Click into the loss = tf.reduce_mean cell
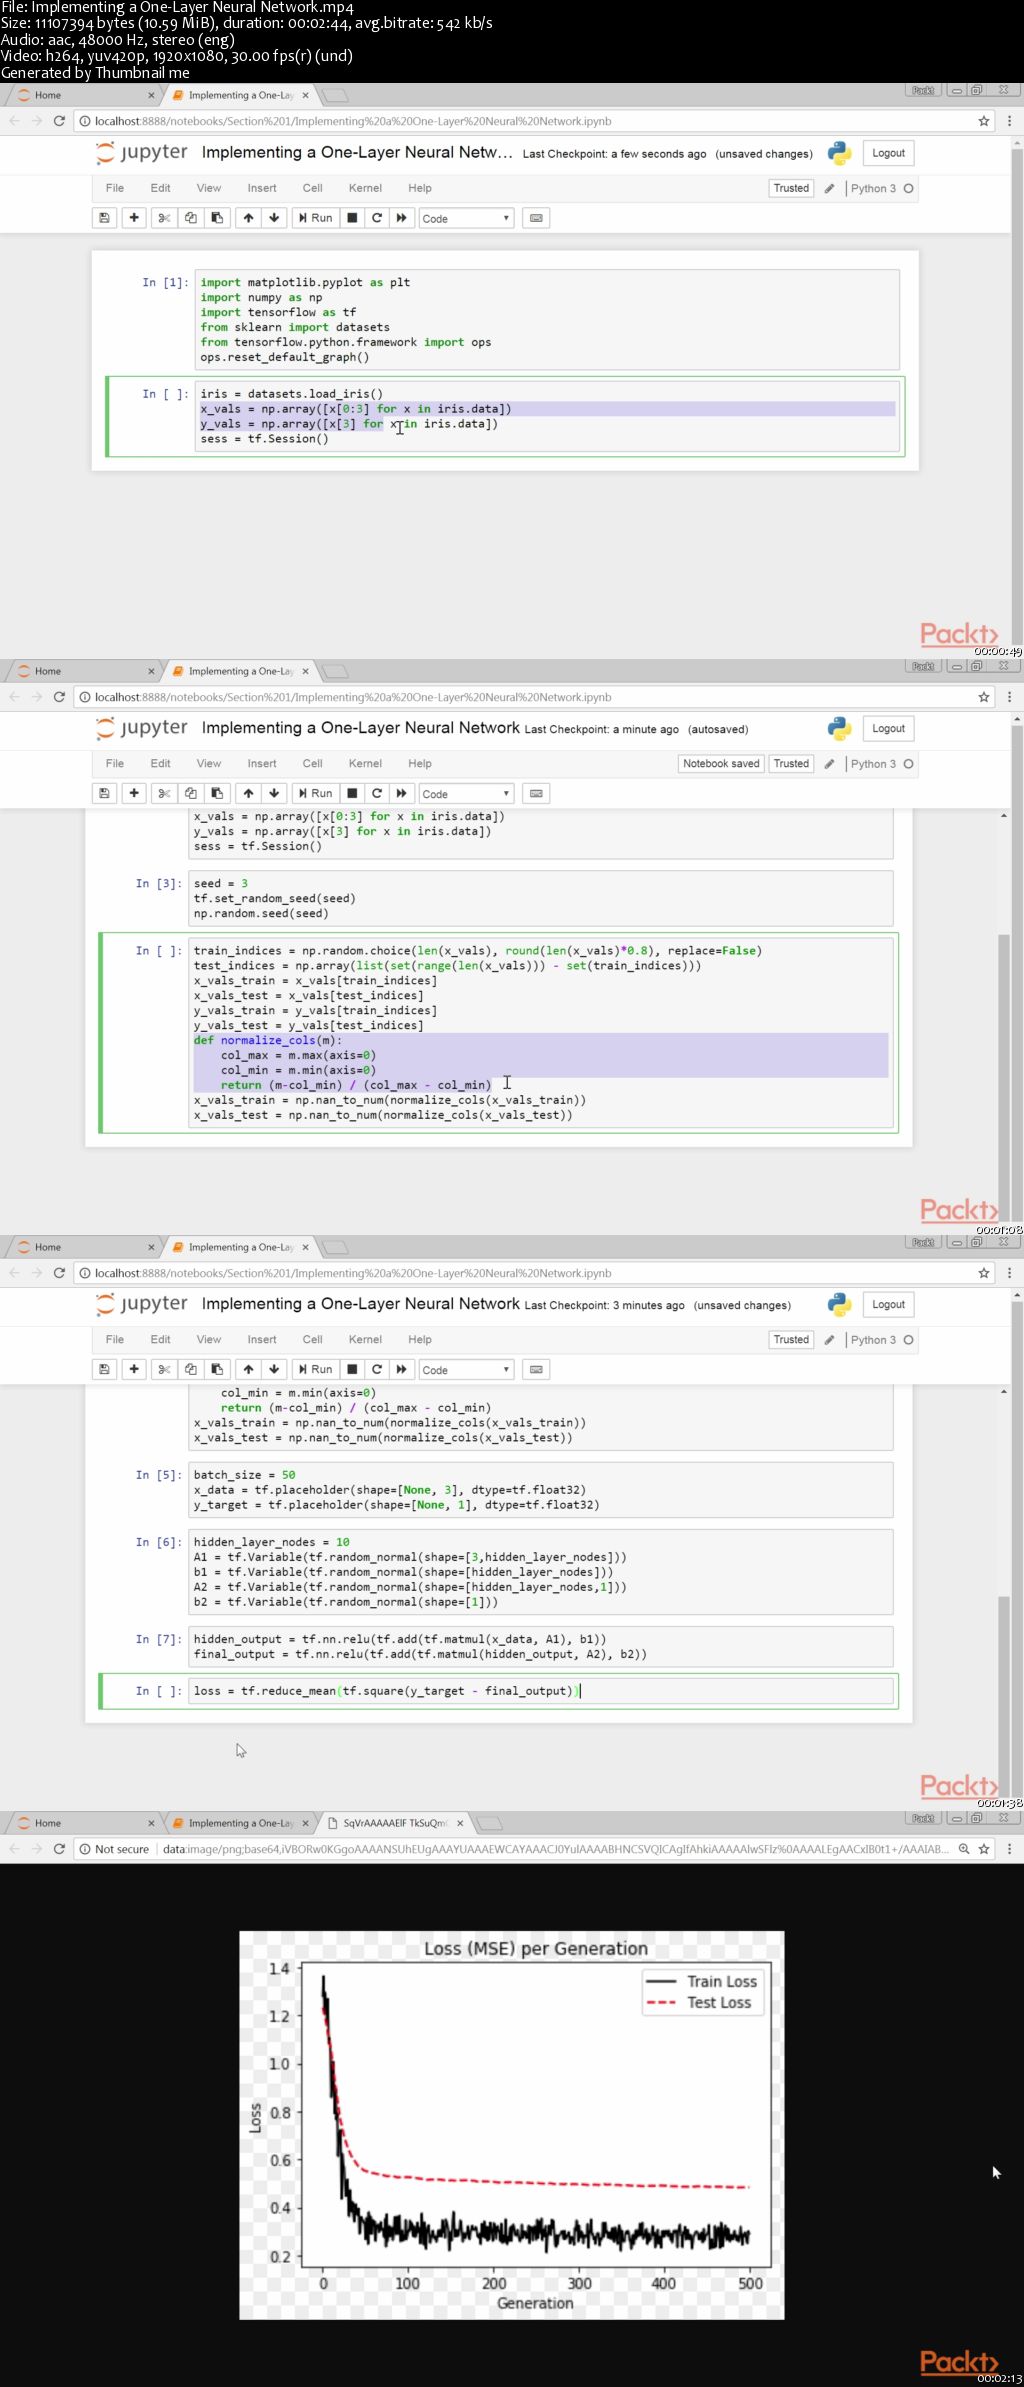 click(541, 1691)
